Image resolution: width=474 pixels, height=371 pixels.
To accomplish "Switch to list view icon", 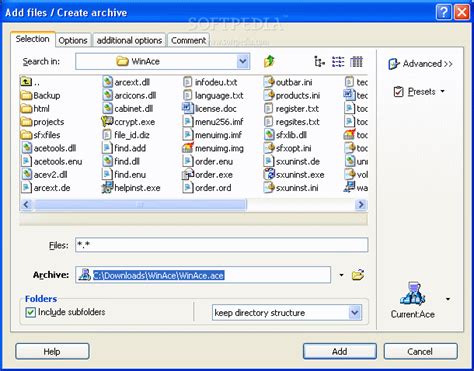I will coord(338,62).
